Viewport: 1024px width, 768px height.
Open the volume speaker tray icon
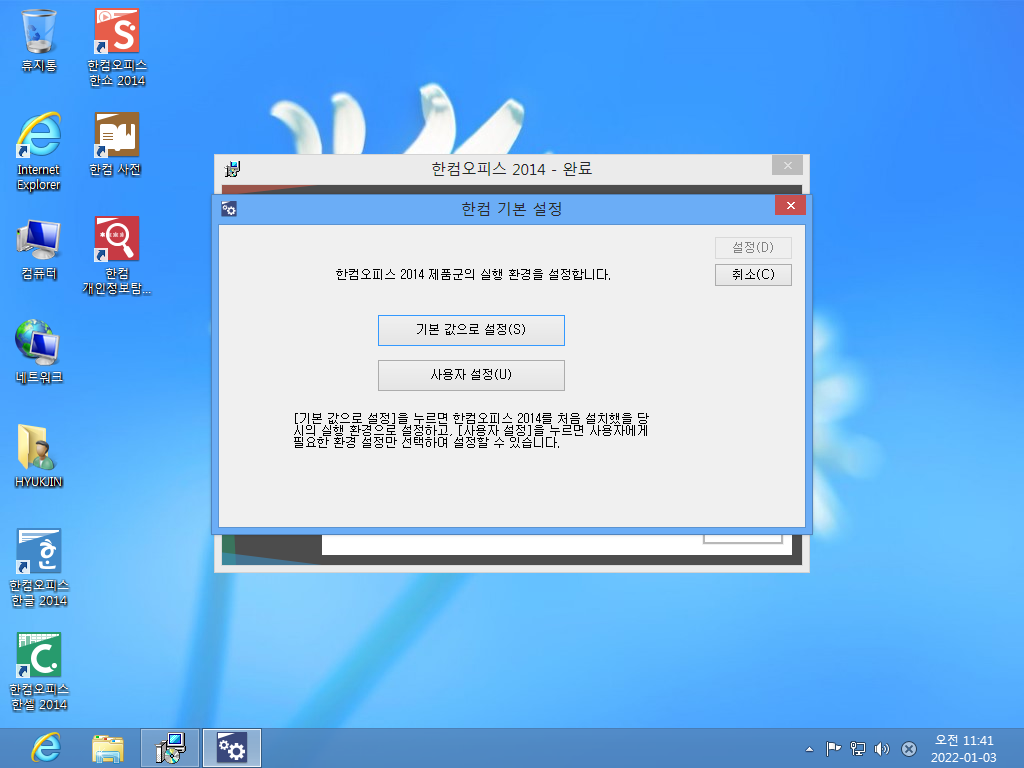pos(882,749)
